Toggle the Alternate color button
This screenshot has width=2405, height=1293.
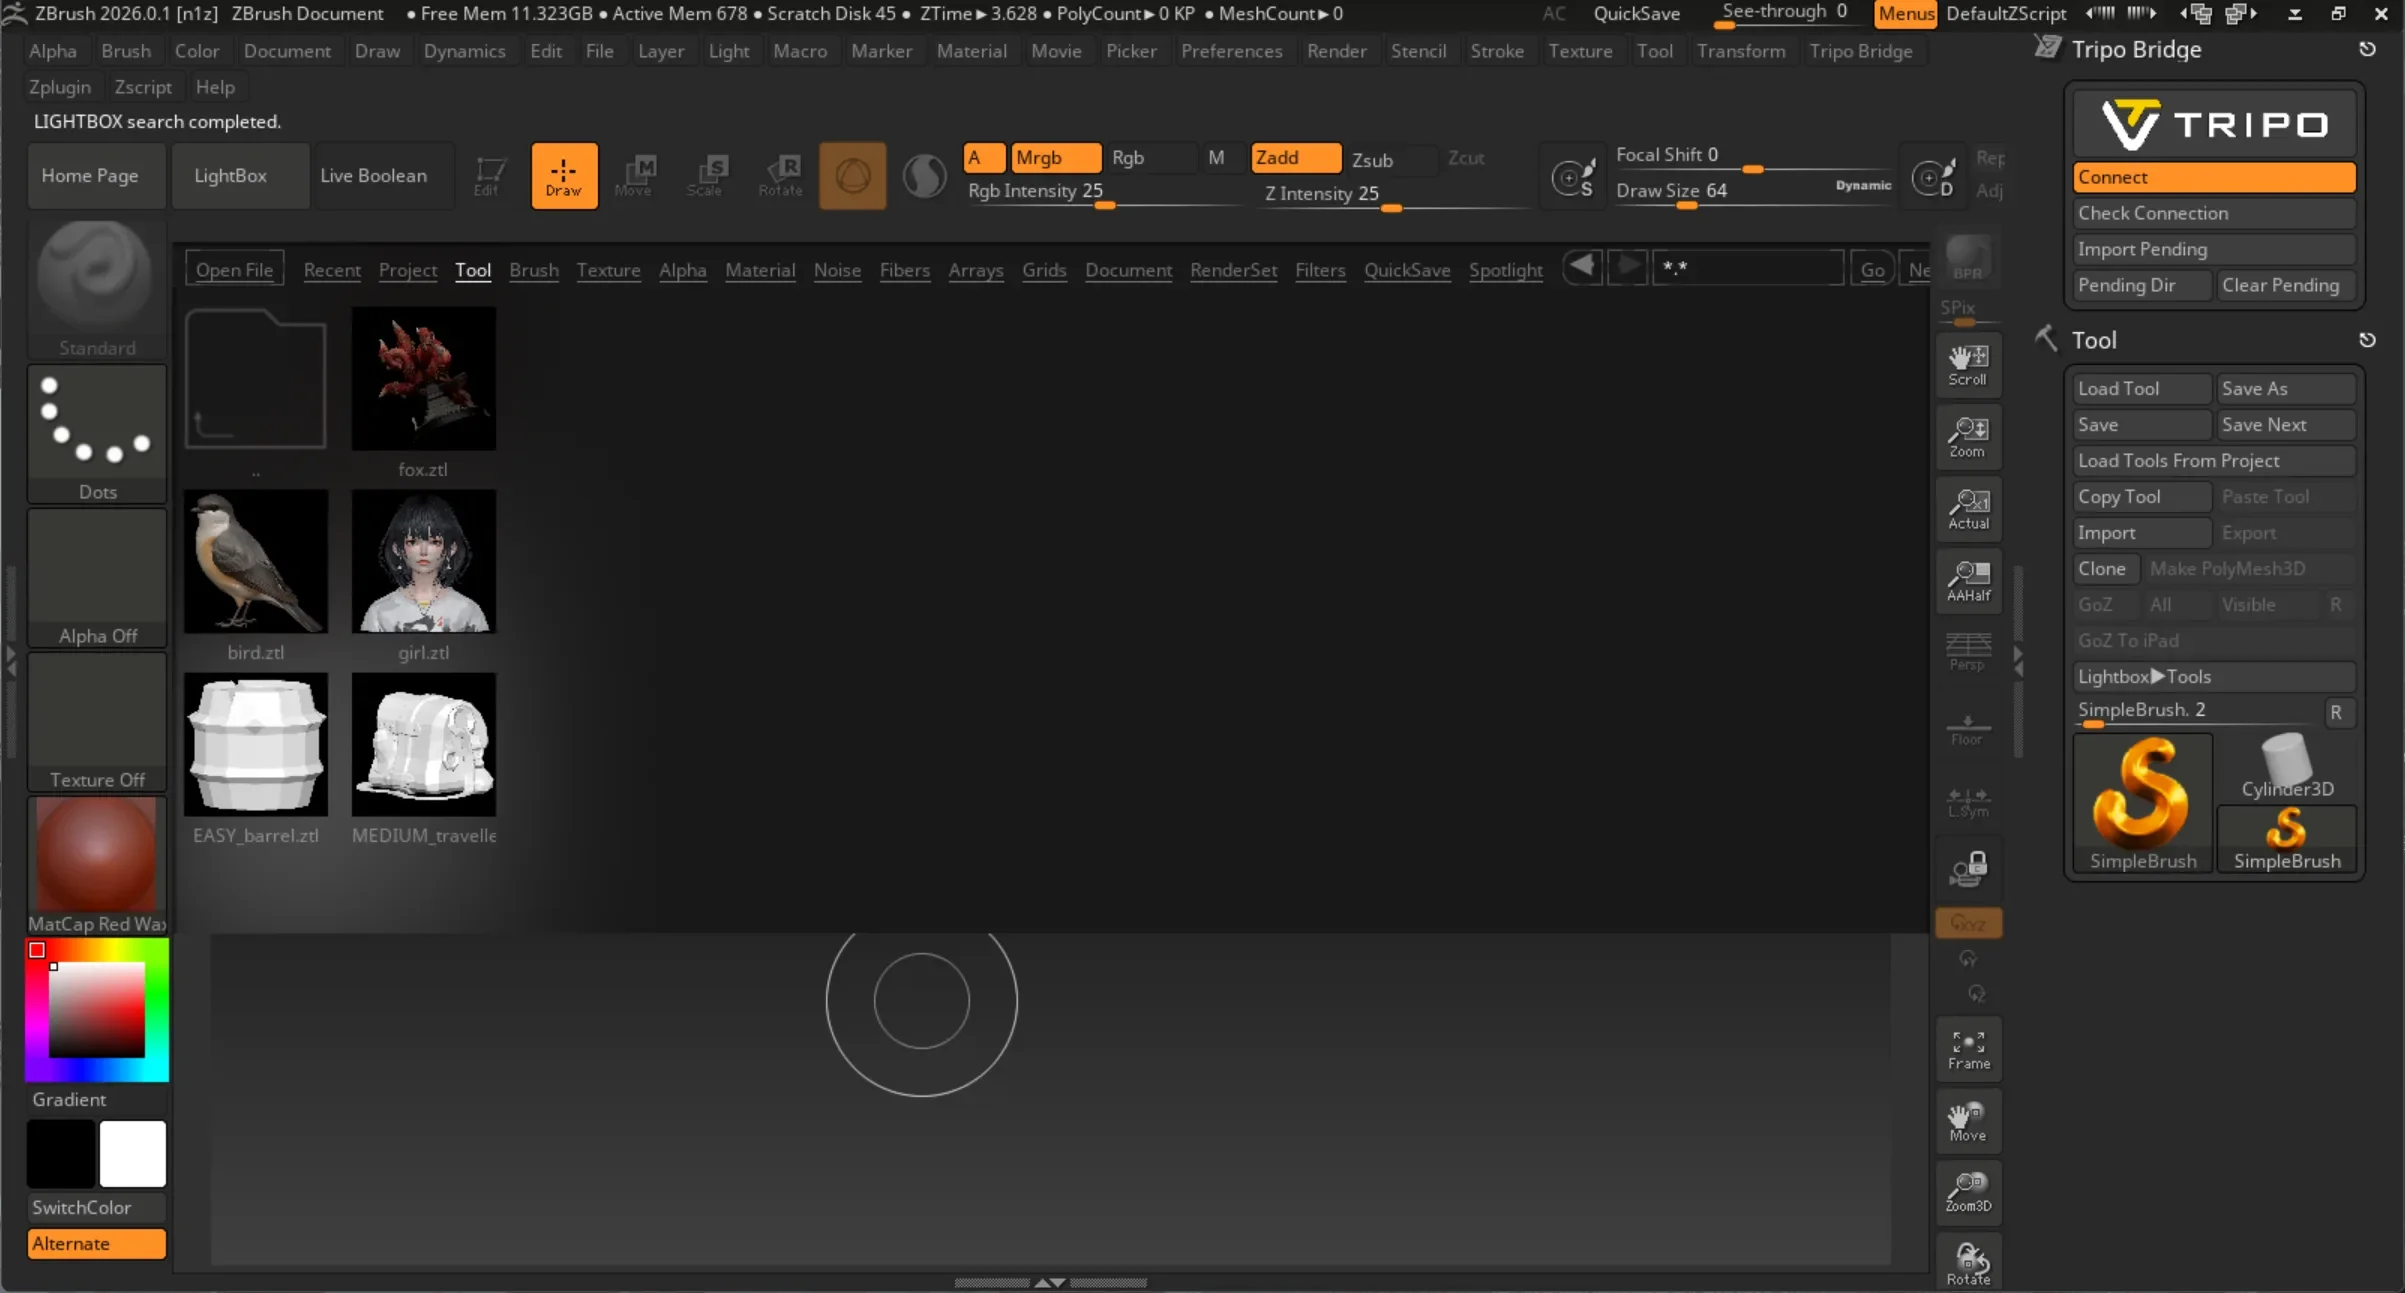96,1244
